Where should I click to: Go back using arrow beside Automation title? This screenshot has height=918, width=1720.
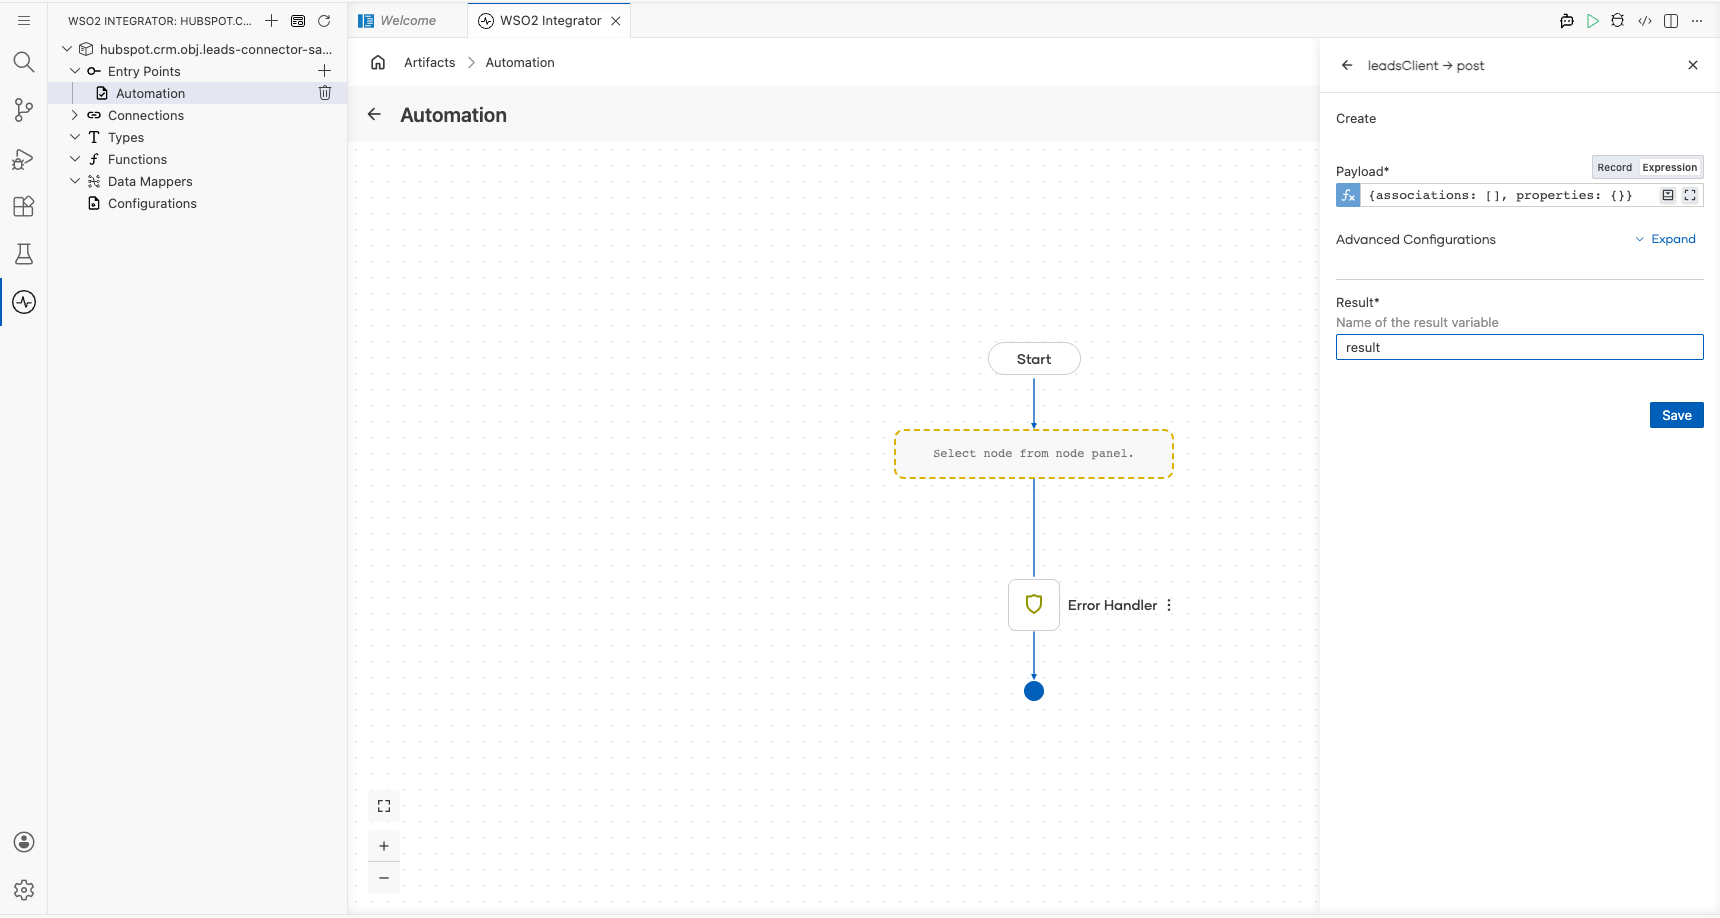[374, 115]
